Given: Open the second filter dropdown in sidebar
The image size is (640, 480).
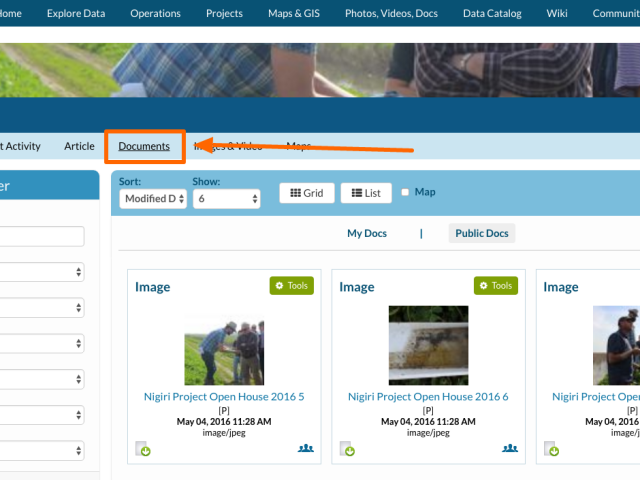Looking at the screenshot, I should tap(41, 307).
